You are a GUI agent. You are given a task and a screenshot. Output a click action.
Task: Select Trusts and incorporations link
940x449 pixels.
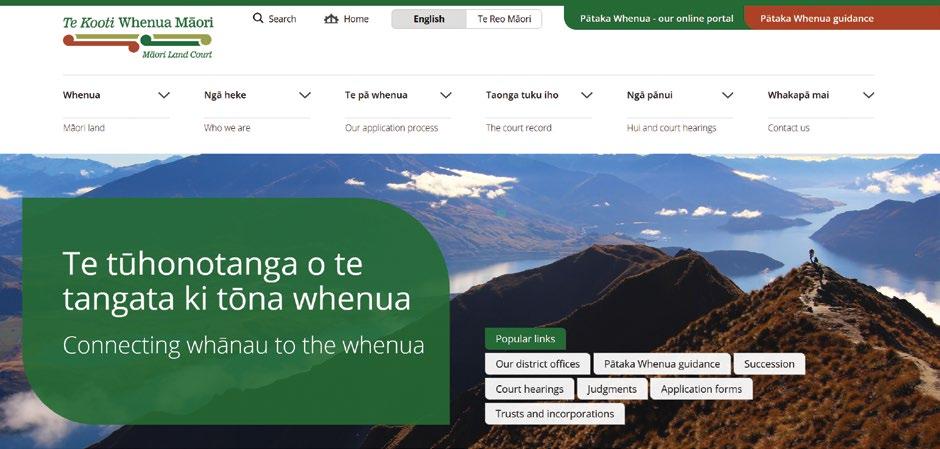[x=555, y=414]
